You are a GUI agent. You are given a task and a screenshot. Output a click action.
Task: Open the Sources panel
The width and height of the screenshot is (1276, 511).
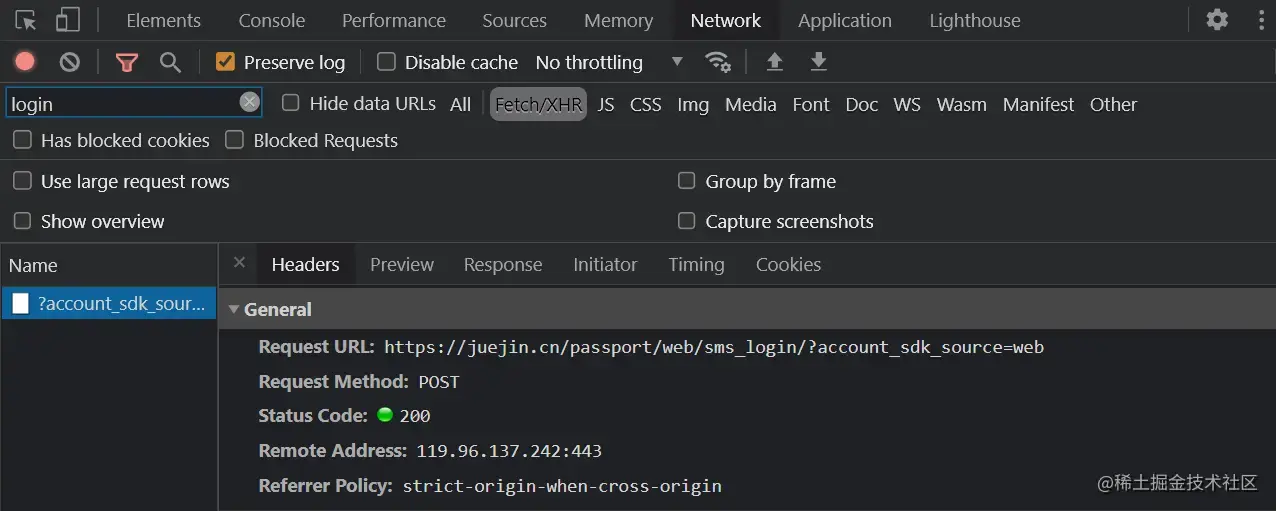pos(514,20)
